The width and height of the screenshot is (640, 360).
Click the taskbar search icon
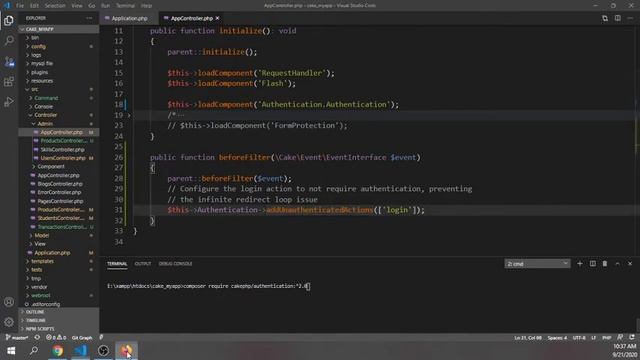(x=34, y=351)
